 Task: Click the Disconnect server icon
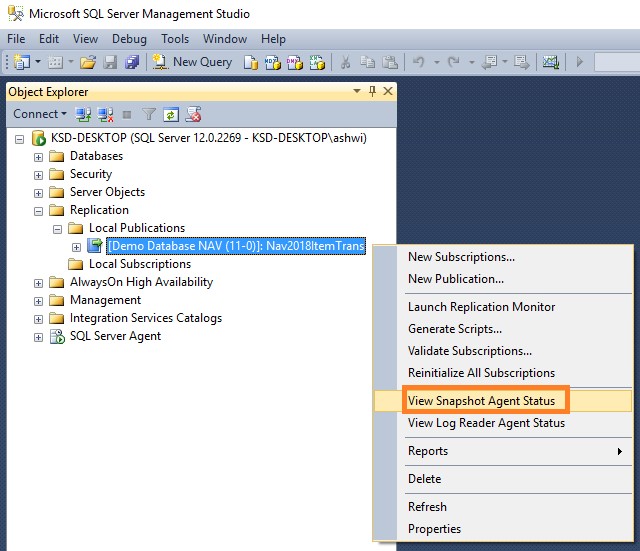pyautogui.click(x=105, y=114)
